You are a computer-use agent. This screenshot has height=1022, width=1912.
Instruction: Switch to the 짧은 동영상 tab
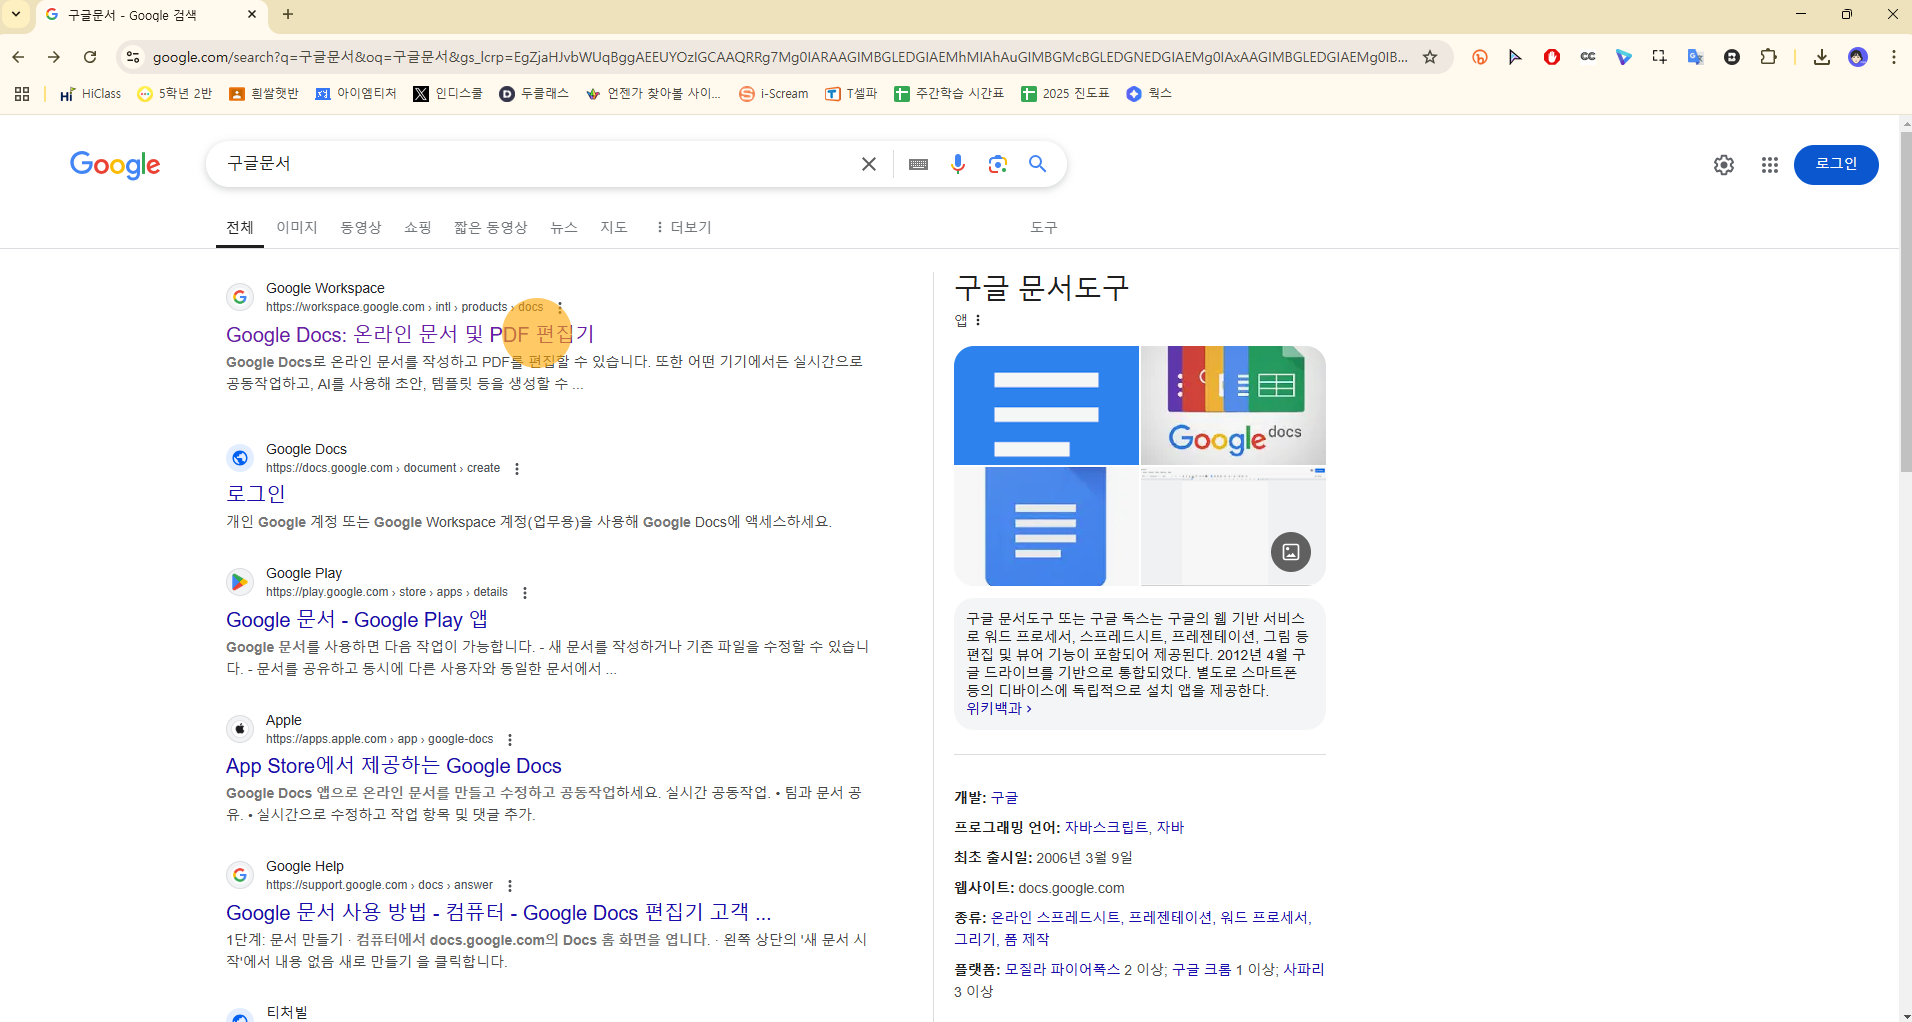(x=491, y=227)
